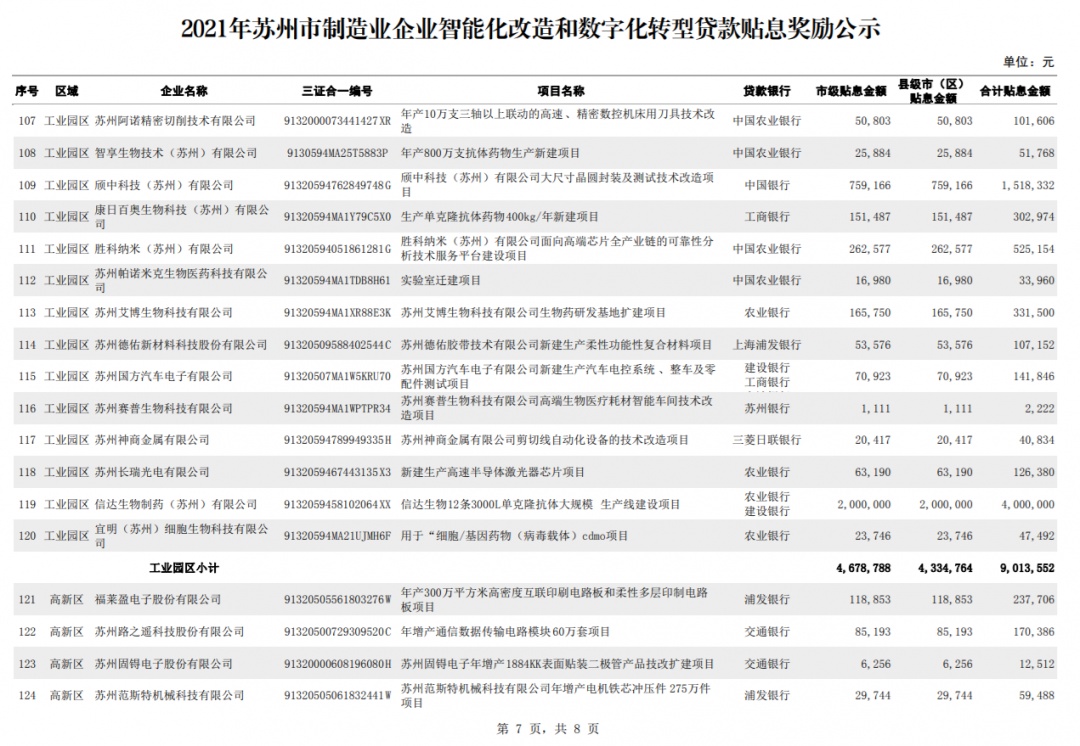1080x746 pixels.
Task: Select company 信达生物制药（苏州）有限公司
Action: 176,504
